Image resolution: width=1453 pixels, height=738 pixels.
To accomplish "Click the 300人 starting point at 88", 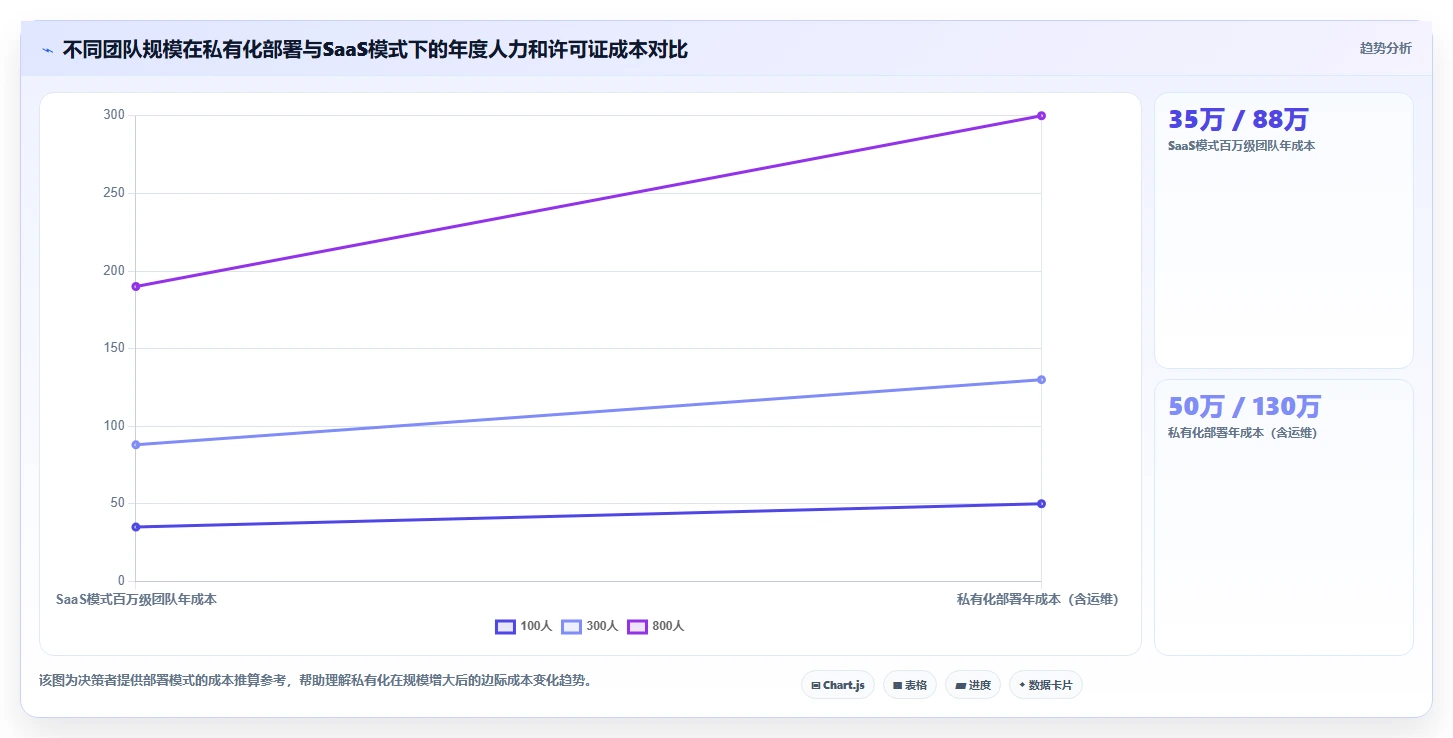I will coord(136,445).
